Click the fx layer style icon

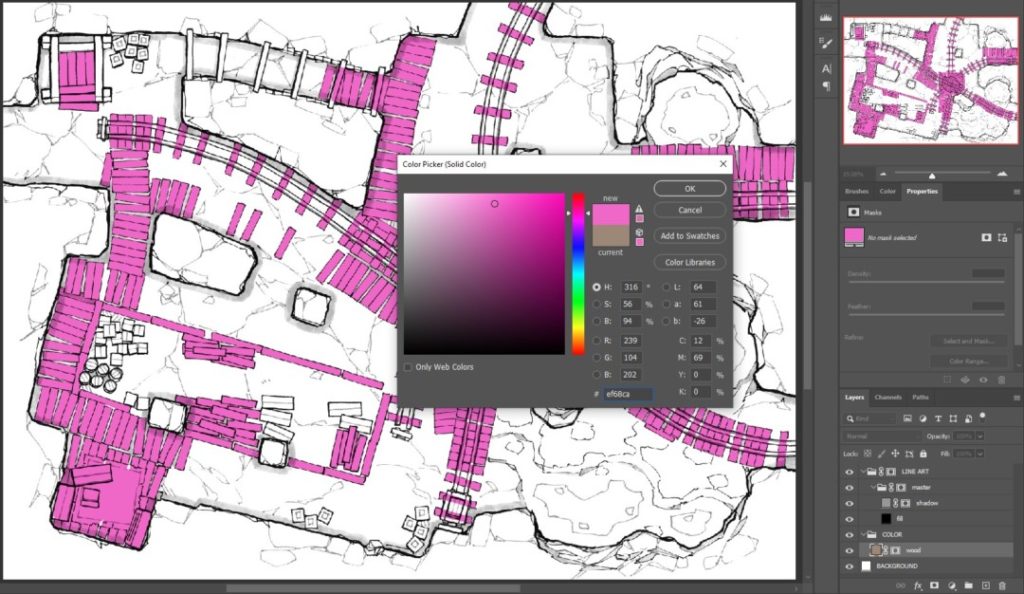917,585
